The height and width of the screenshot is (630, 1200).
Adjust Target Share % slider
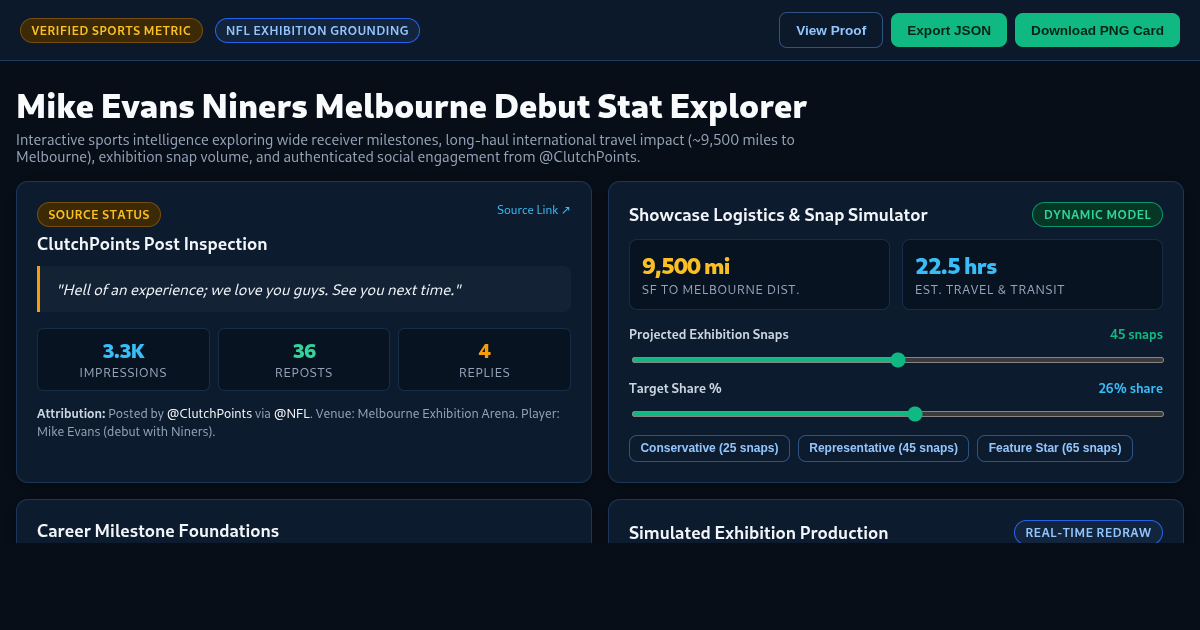tap(897, 414)
